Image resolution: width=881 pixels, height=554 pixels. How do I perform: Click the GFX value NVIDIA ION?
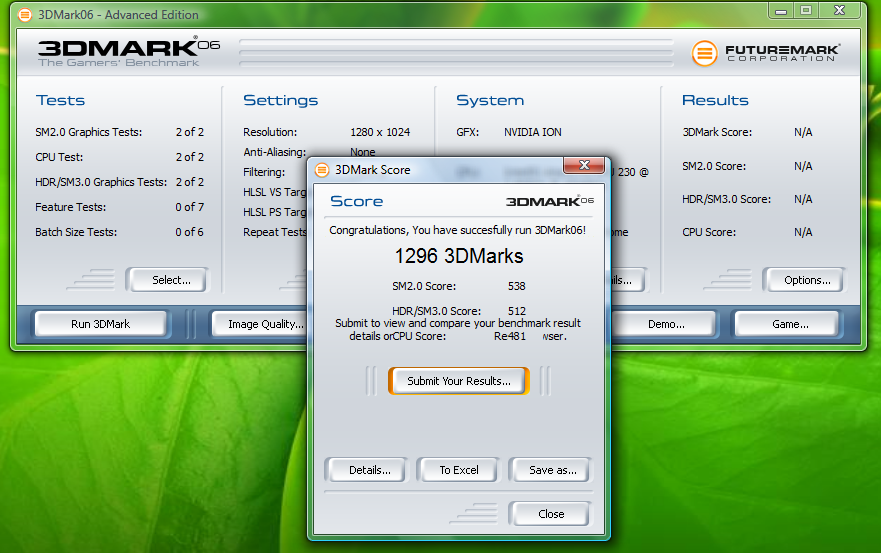tap(532, 132)
